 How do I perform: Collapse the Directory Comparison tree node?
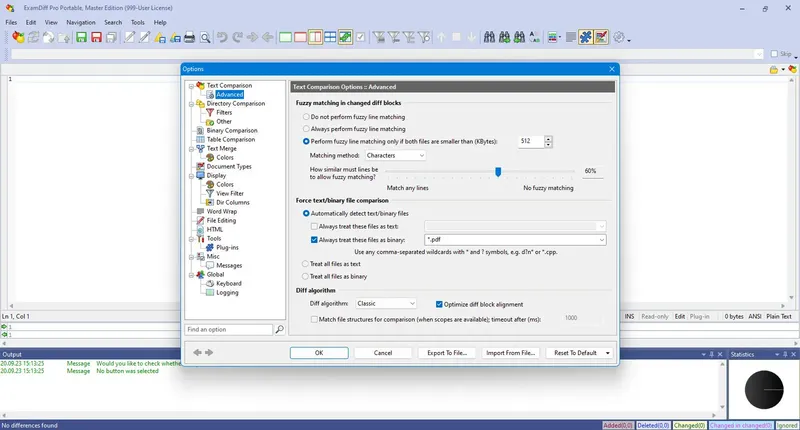tap(191, 104)
